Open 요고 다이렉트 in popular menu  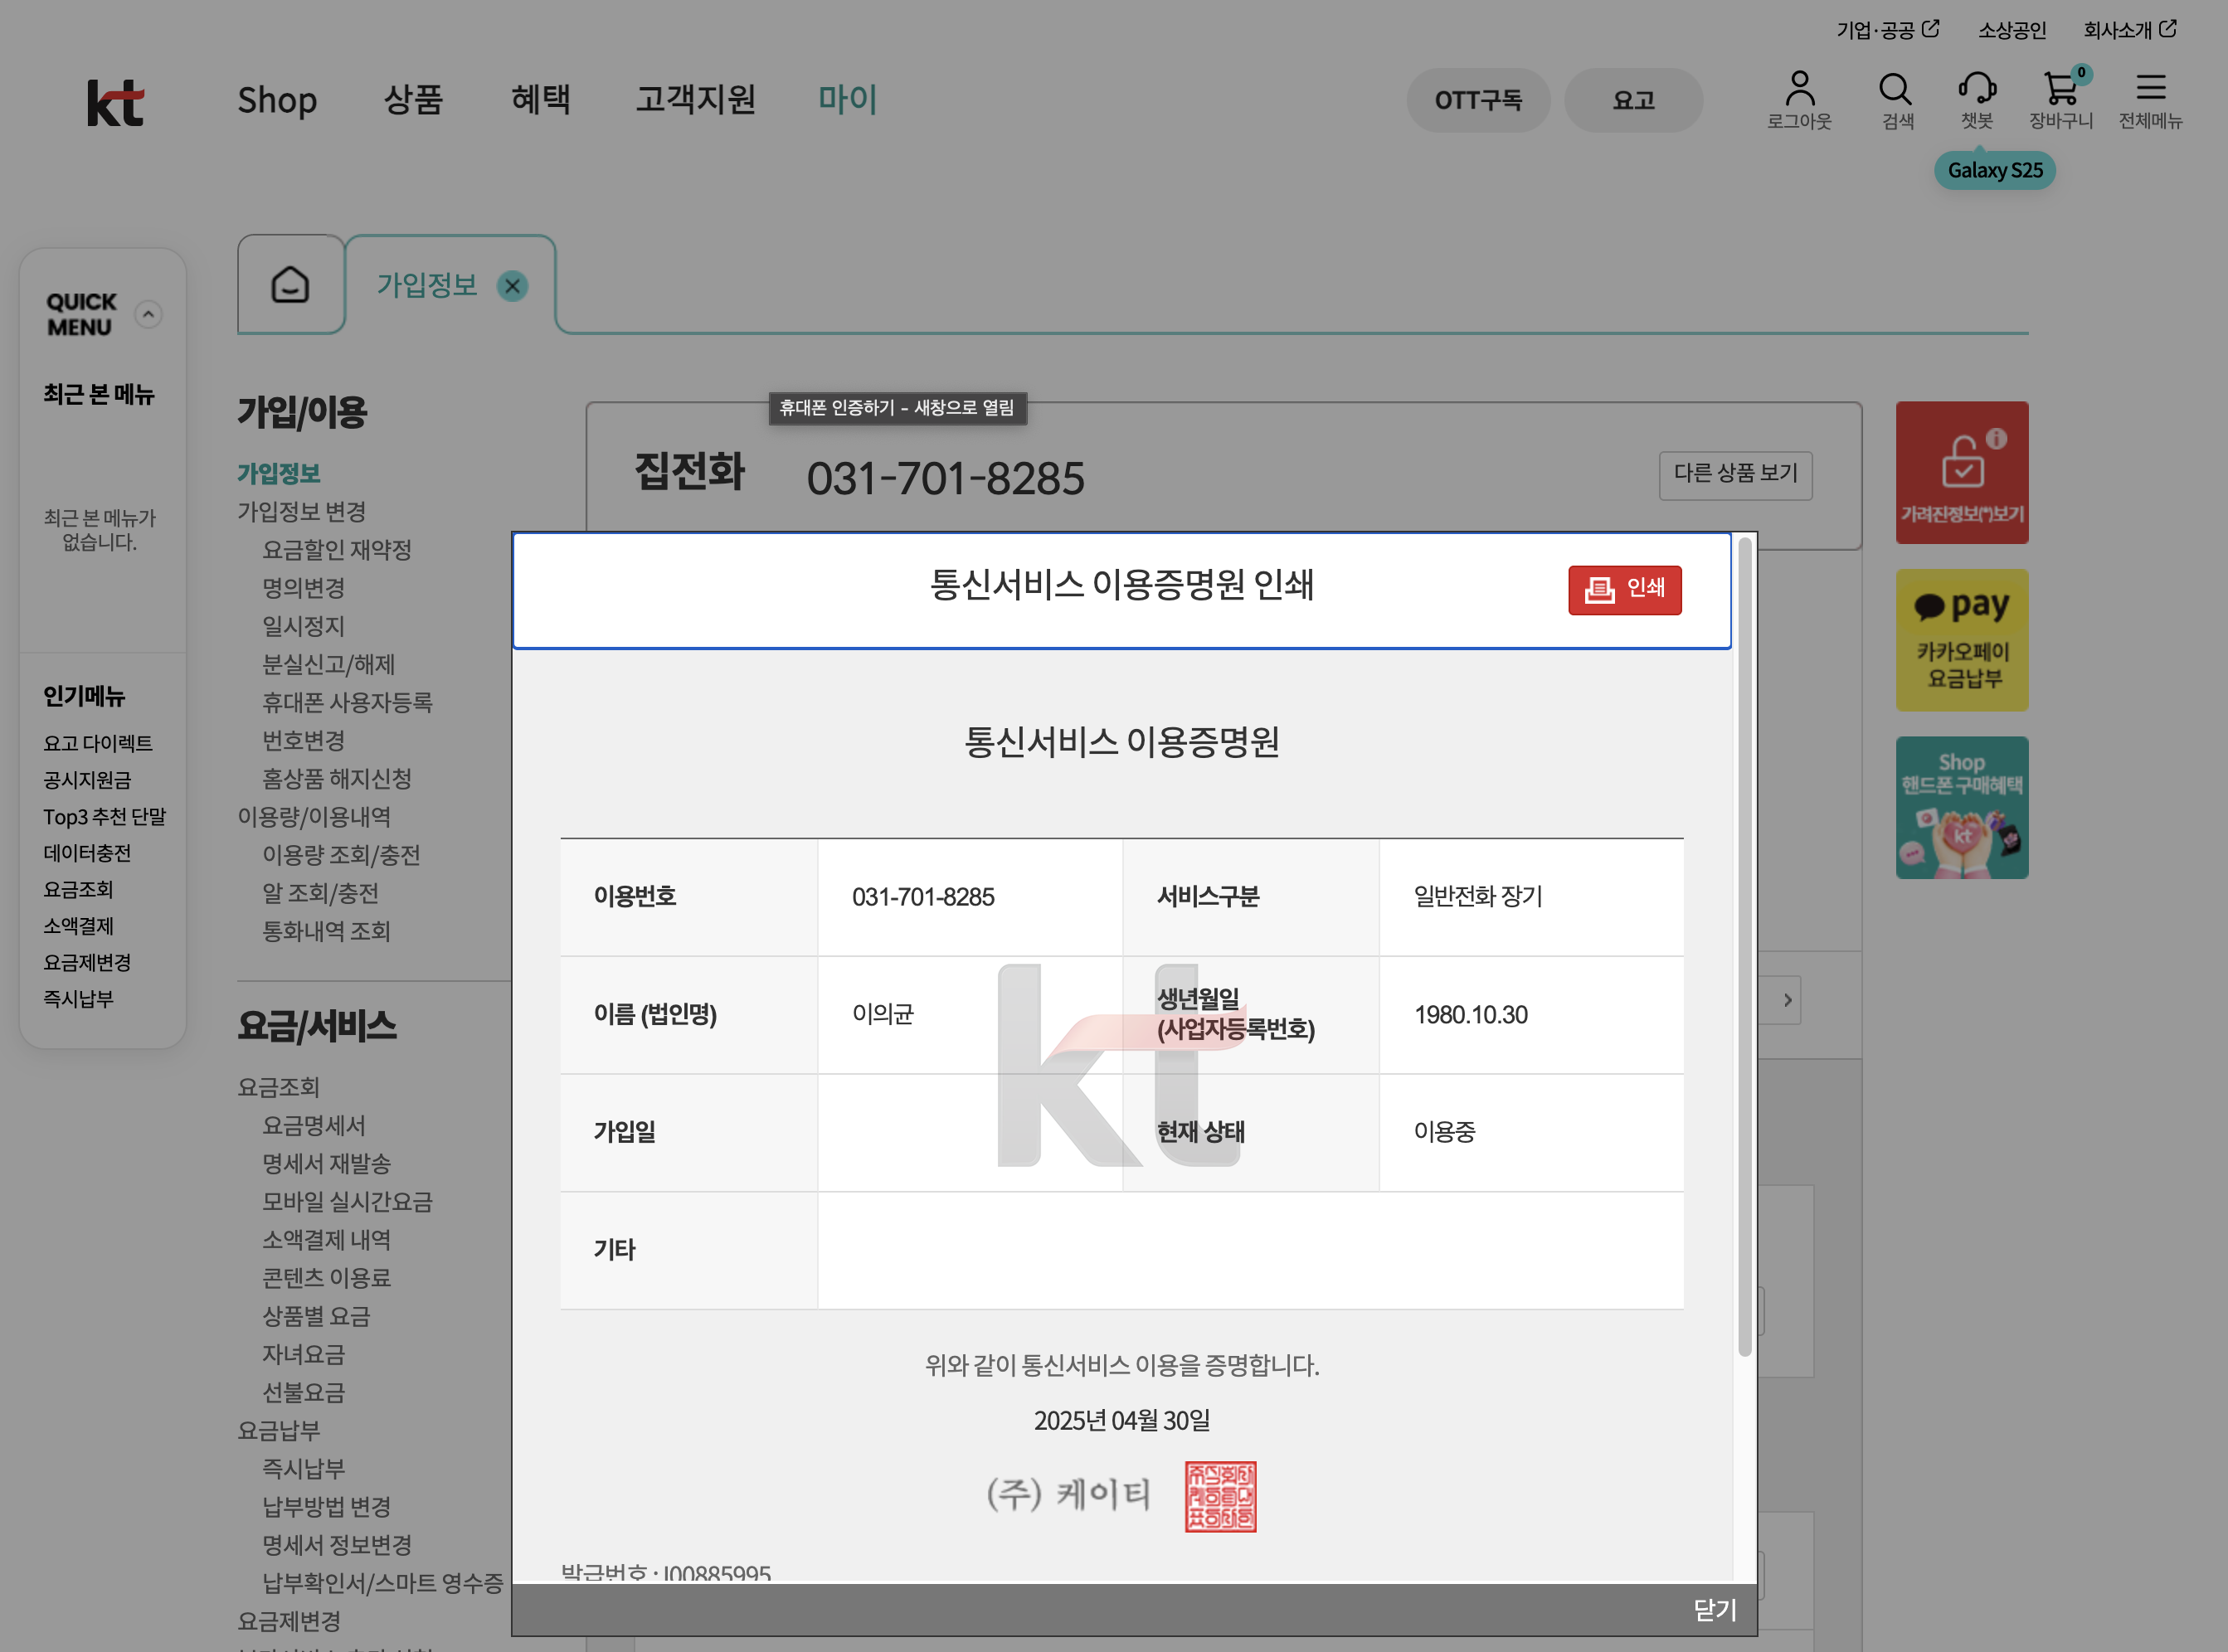[x=98, y=743]
